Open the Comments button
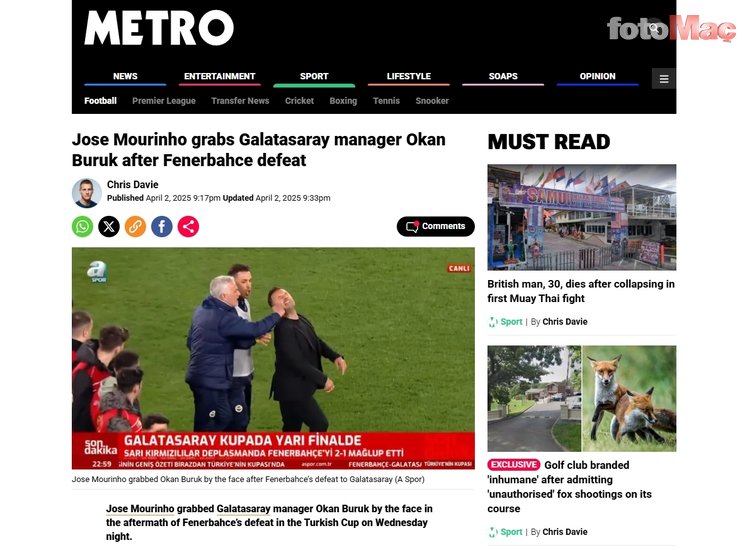The height and width of the screenshot is (550, 752). point(435,226)
